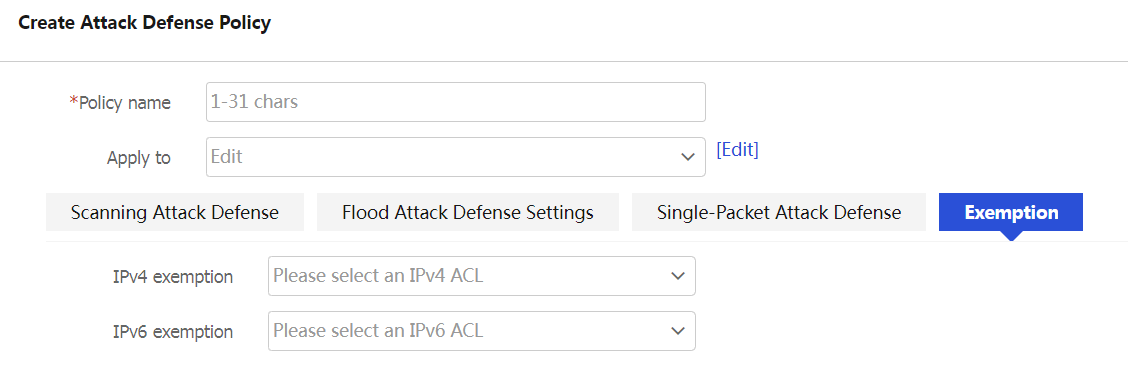Open Flood Attack Defense Settings tab
Viewport: 1128px width, 375px height.
click(468, 212)
